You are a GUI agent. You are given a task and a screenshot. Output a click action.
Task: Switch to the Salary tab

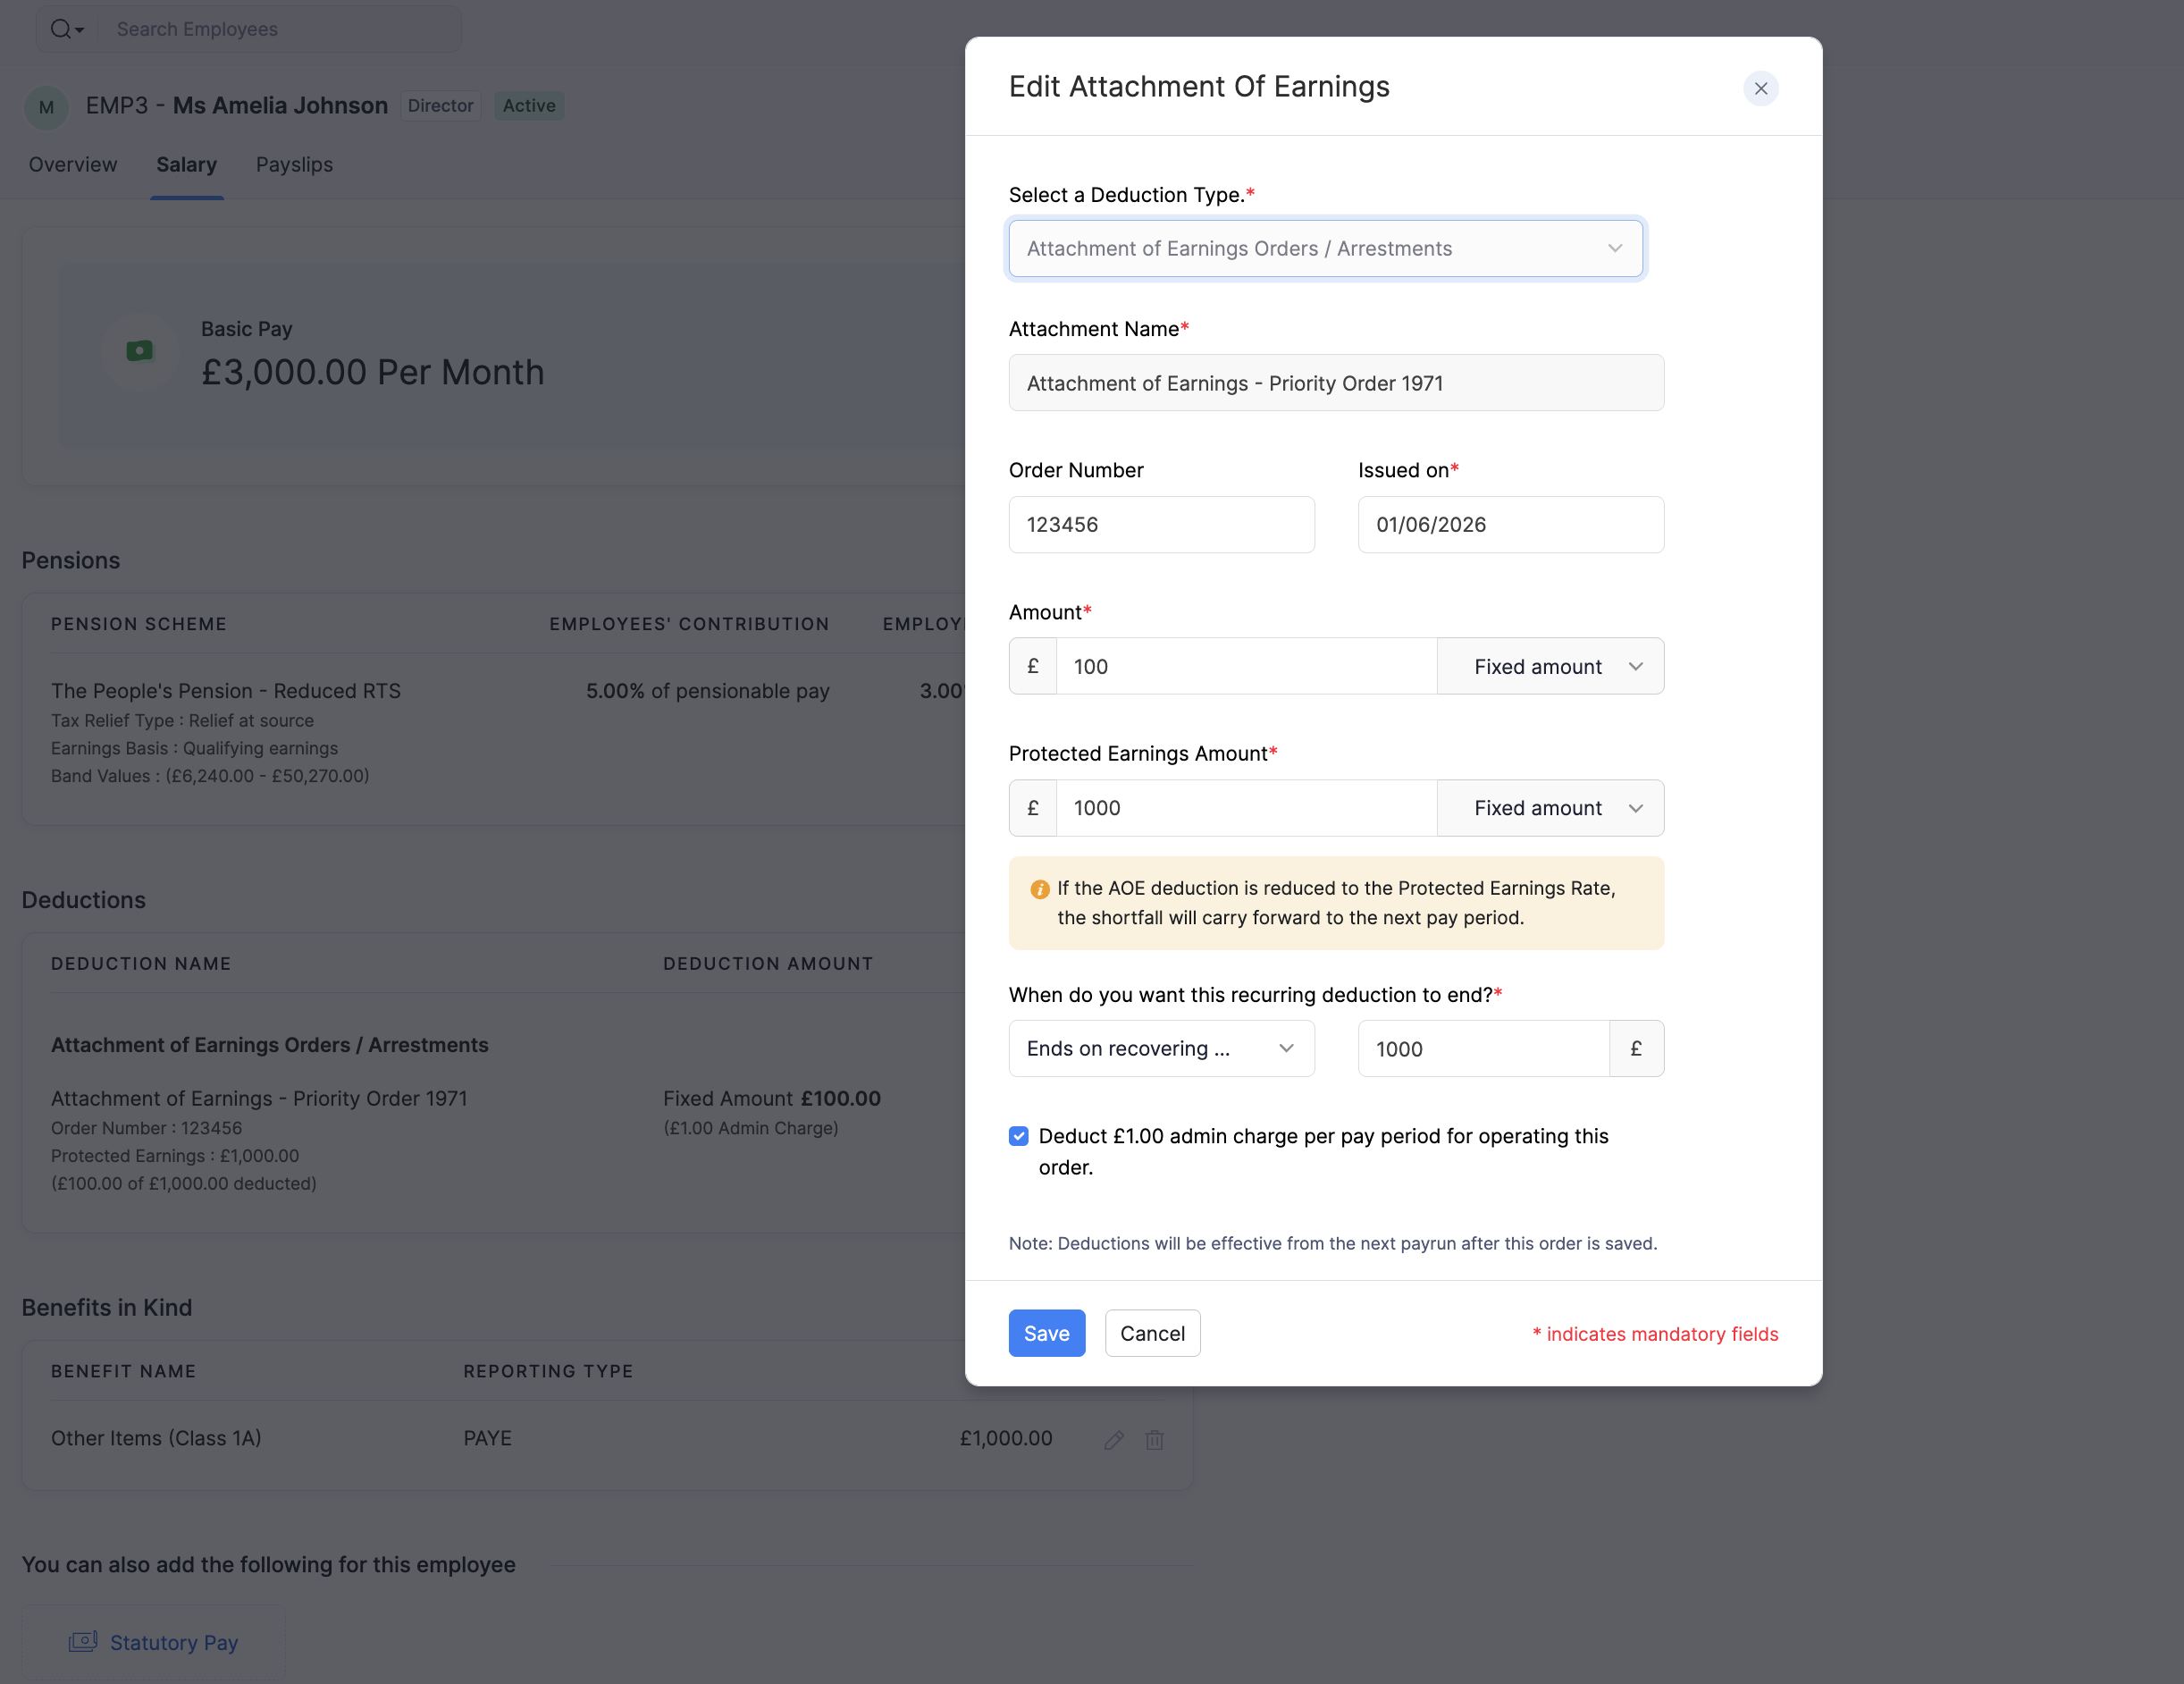point(186,165)
